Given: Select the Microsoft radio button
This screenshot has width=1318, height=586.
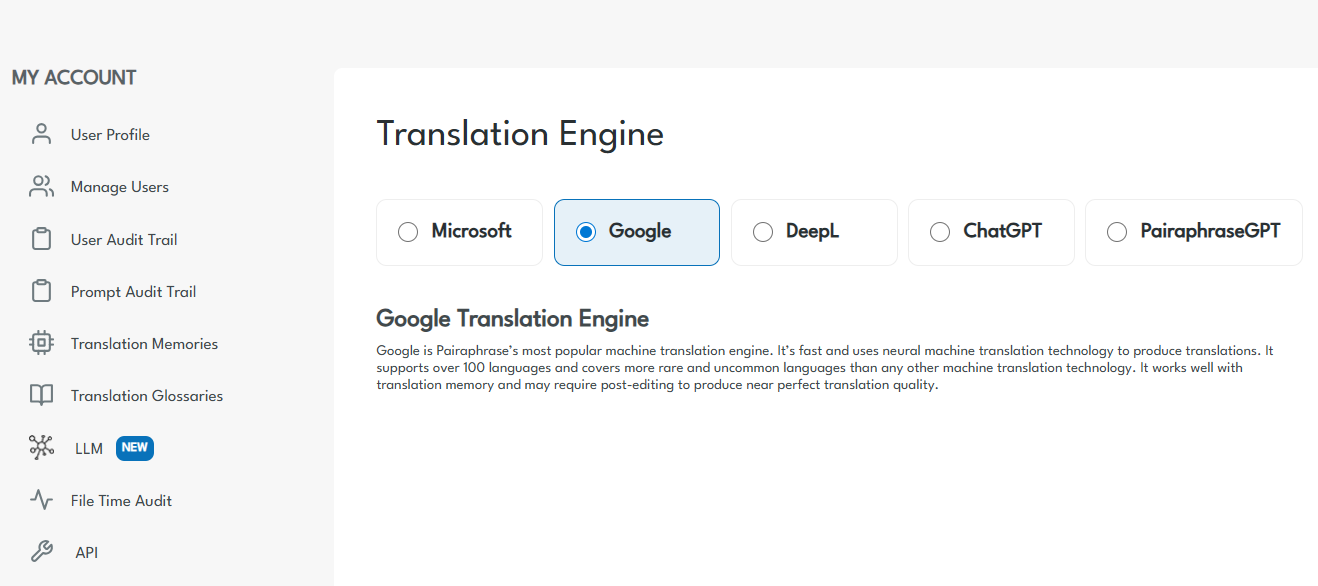Looking at the screenshot, I should coord(408,231).
